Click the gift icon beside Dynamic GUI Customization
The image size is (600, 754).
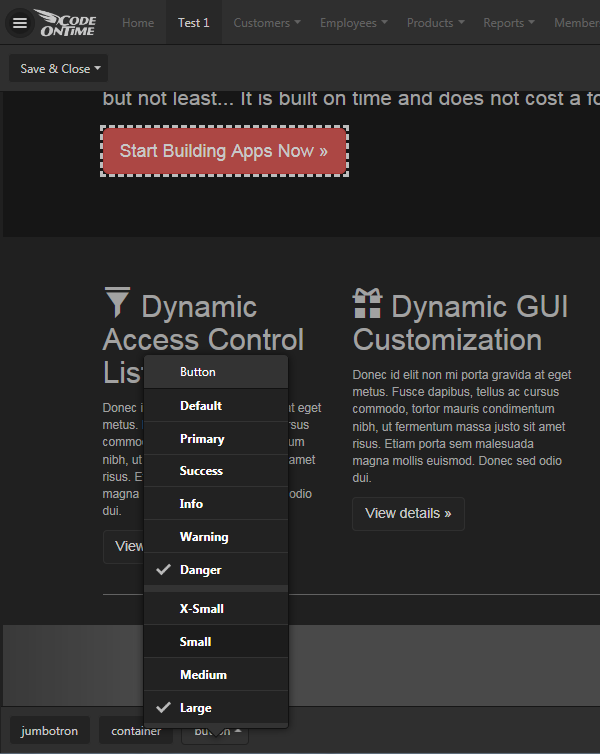coord(367,303)
